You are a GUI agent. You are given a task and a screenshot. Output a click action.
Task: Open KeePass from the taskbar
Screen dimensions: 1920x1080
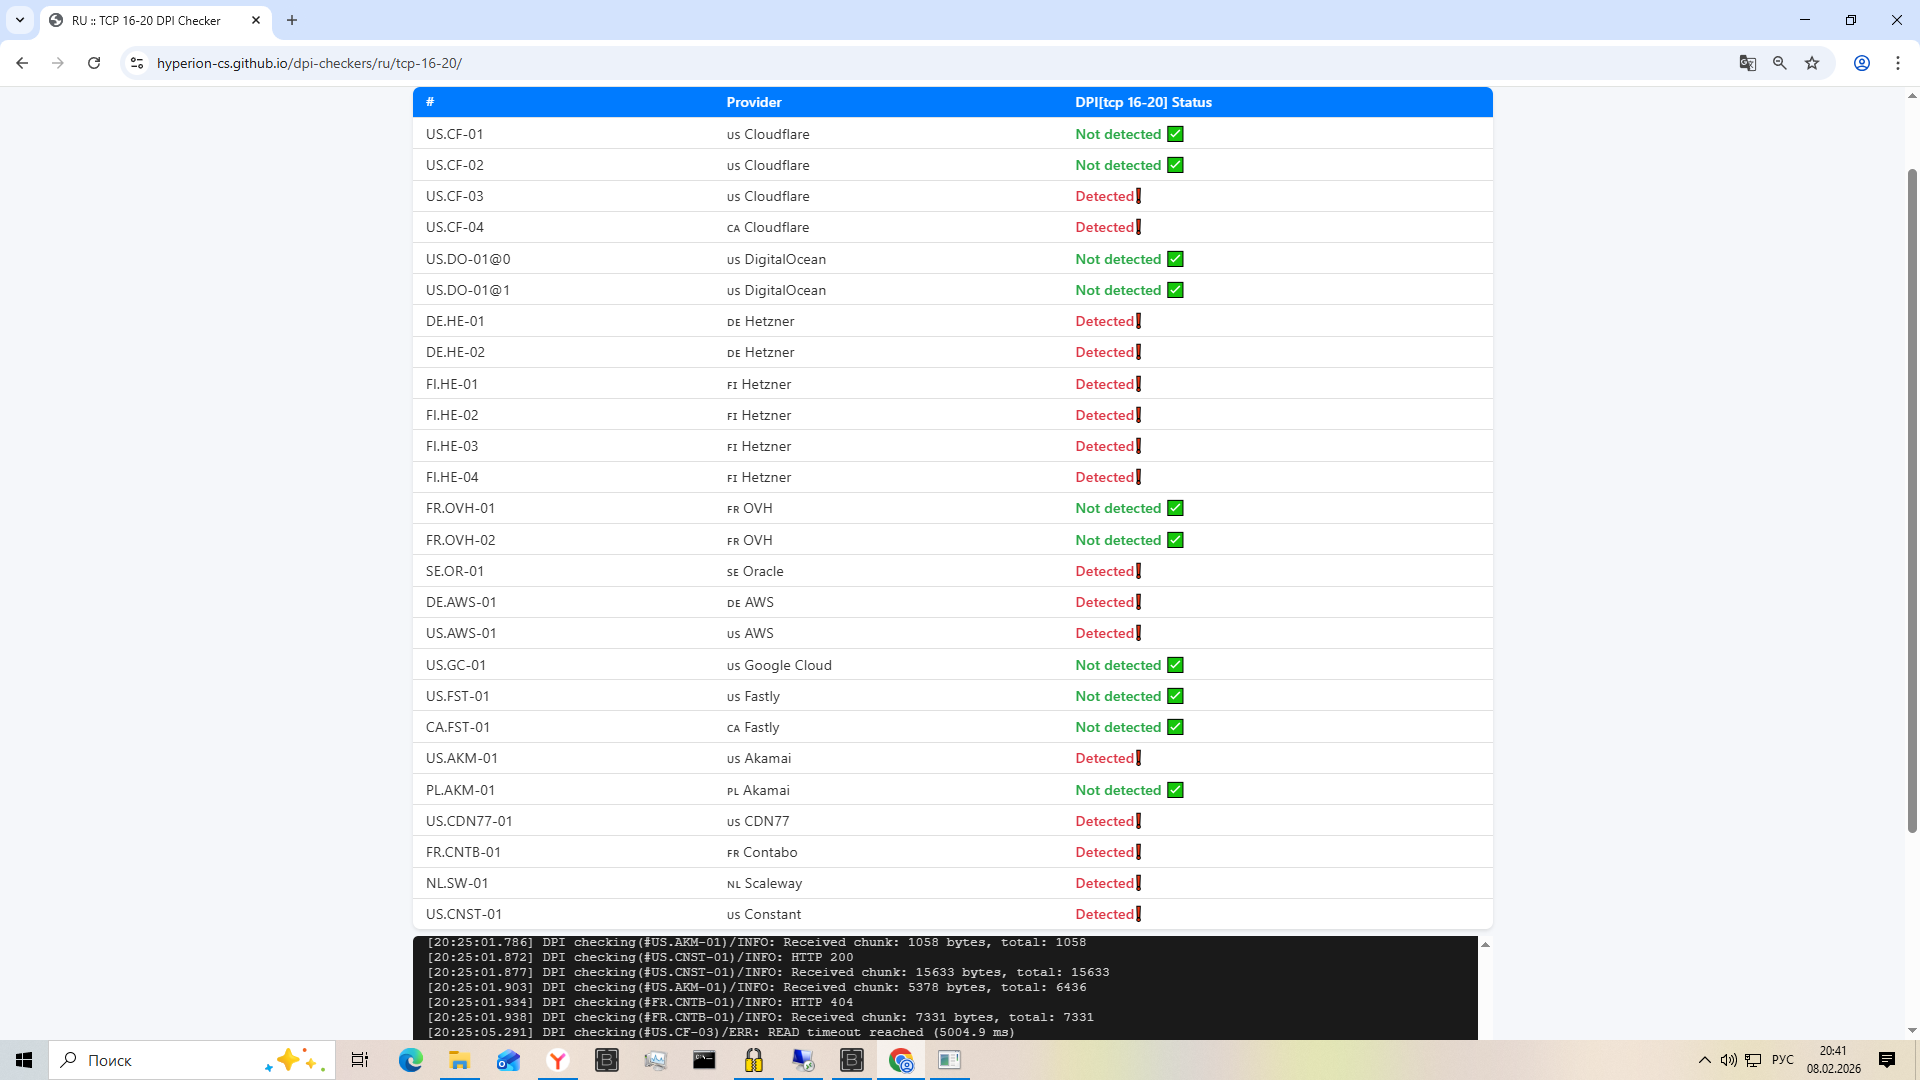tap(754, 1060)
